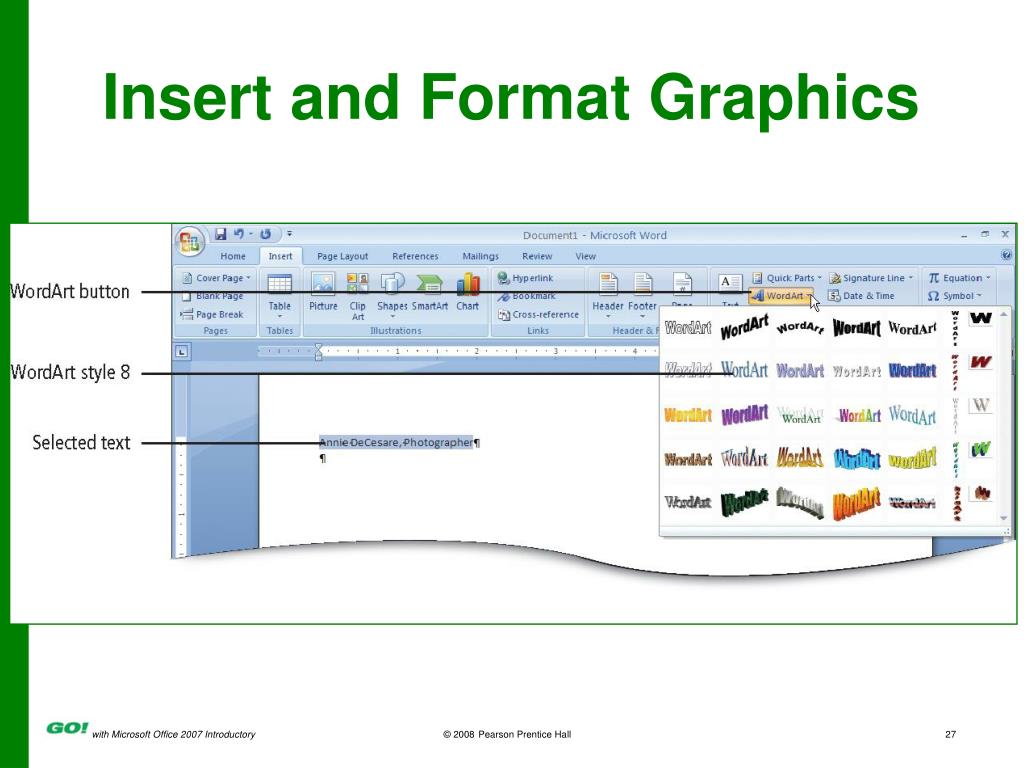Viewport: 1024px width, 768px height.
Task: Redo with the Quick Access repeat icon
Action: tap(266, 234)
